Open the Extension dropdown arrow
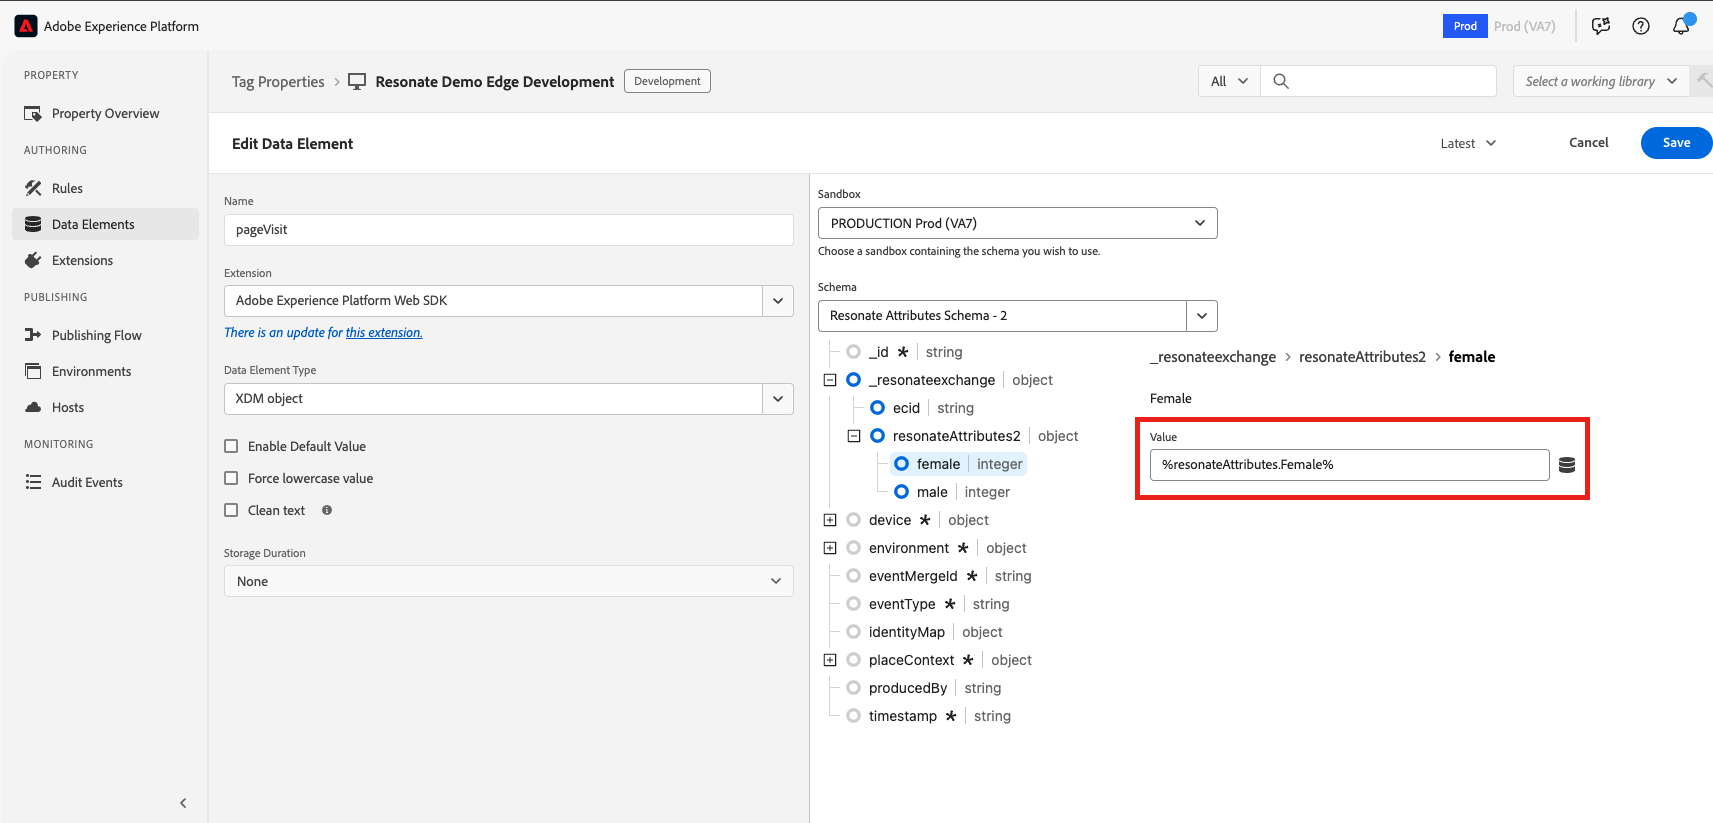Viewport: 1713px width, 823px height. pyautogui.click(x=778, y=301)
